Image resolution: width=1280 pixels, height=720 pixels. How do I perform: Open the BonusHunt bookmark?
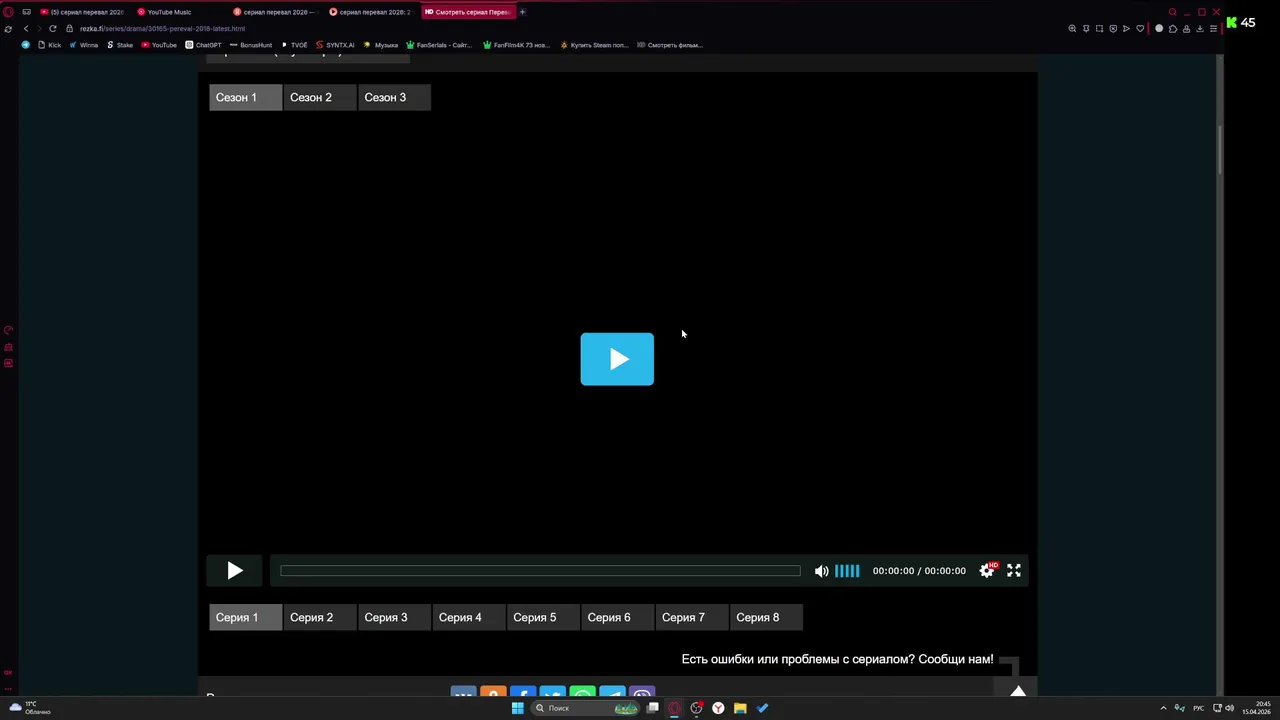pyautogui.click(x=250, y=45)
